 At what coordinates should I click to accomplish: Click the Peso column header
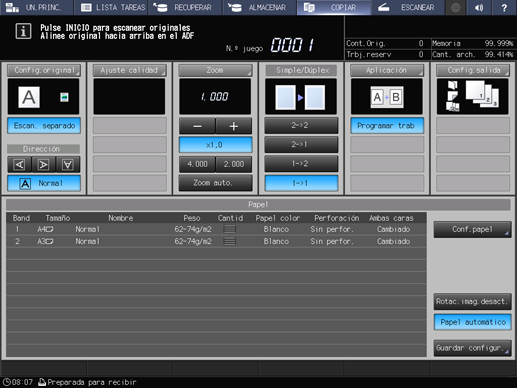coord(192,218)
